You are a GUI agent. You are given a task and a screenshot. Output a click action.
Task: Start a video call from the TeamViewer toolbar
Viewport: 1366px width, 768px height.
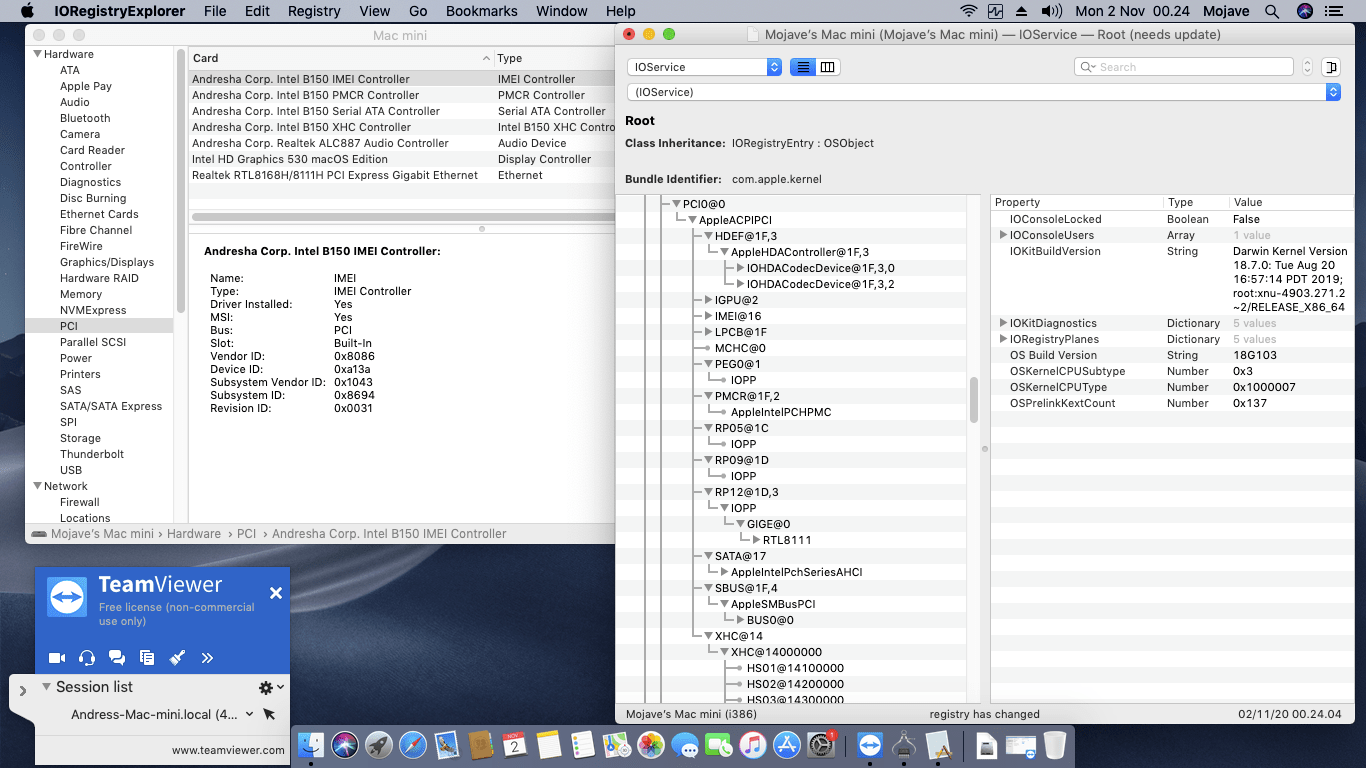tap(56, 657)
